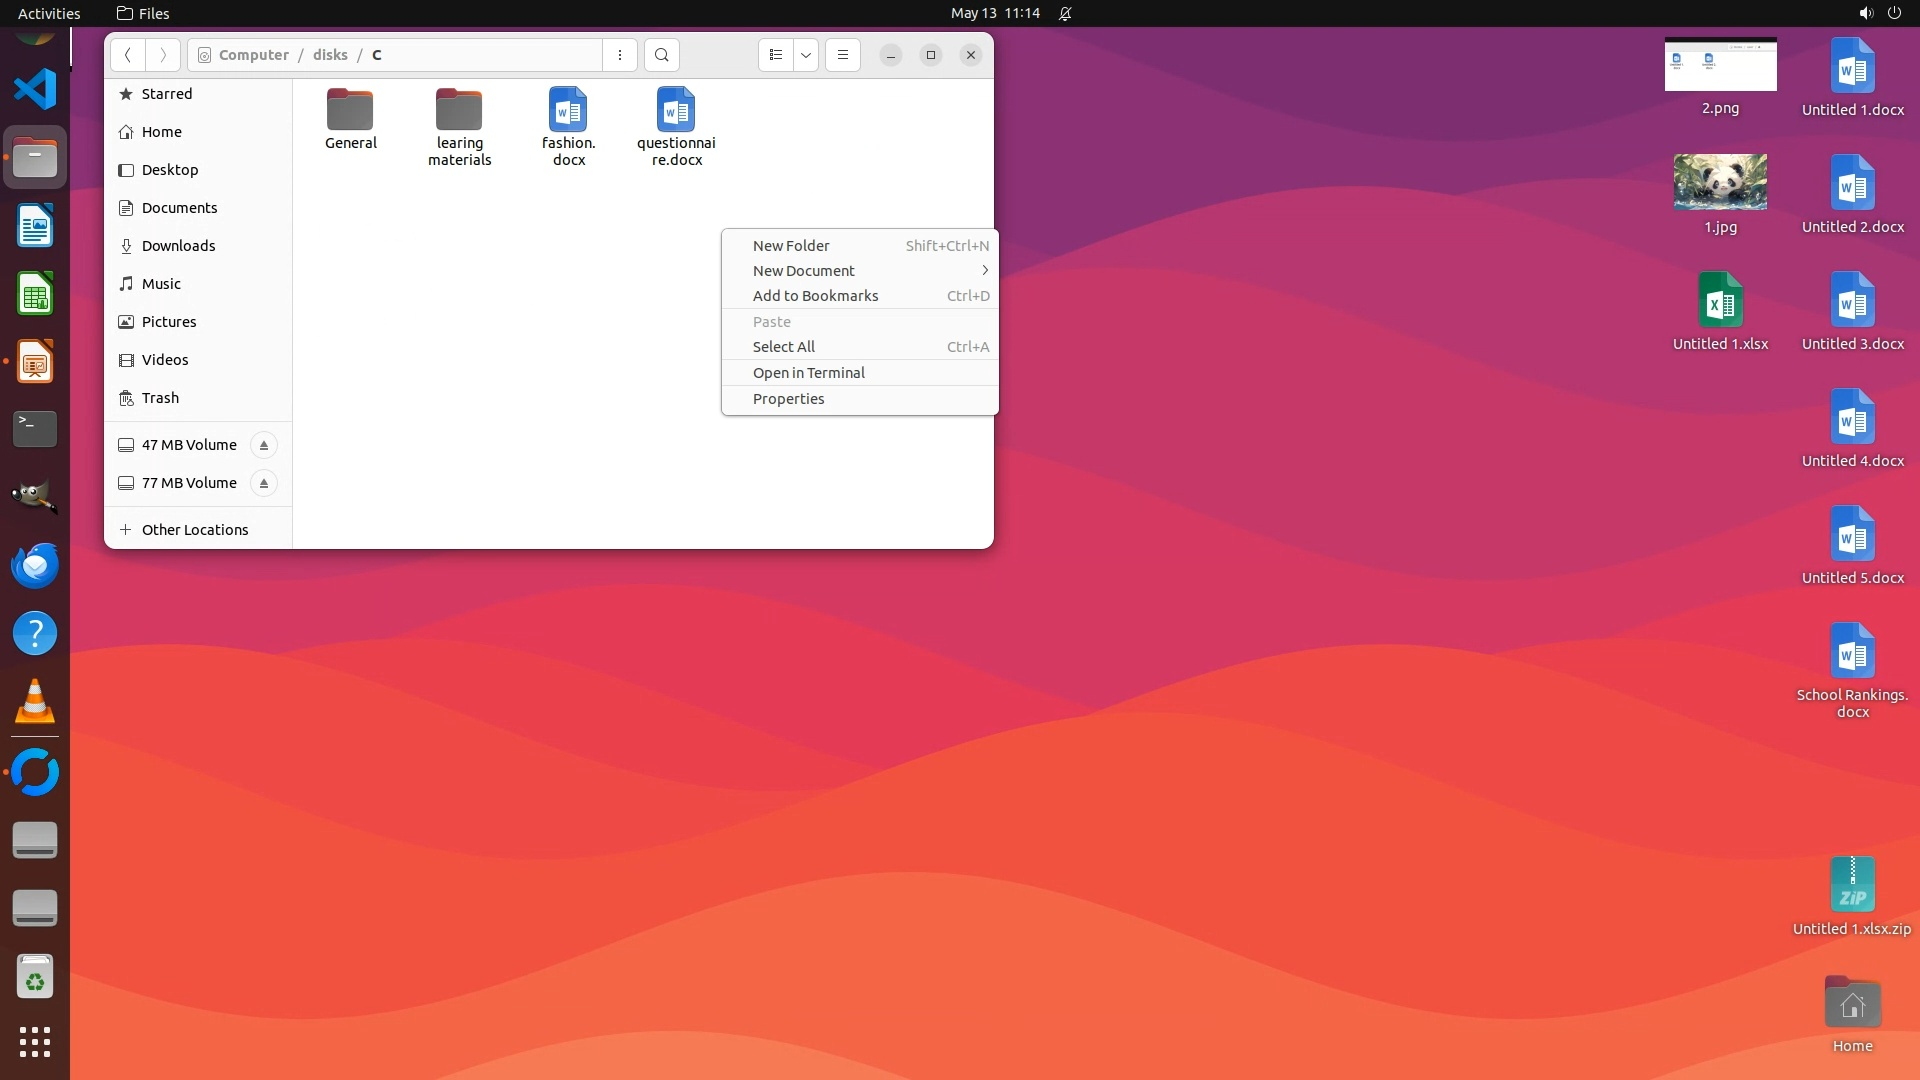Open the 1.jpg panda thumbnail on desktop
The width and height of the screenshot is (1920, 1080).
(1720, 183)
